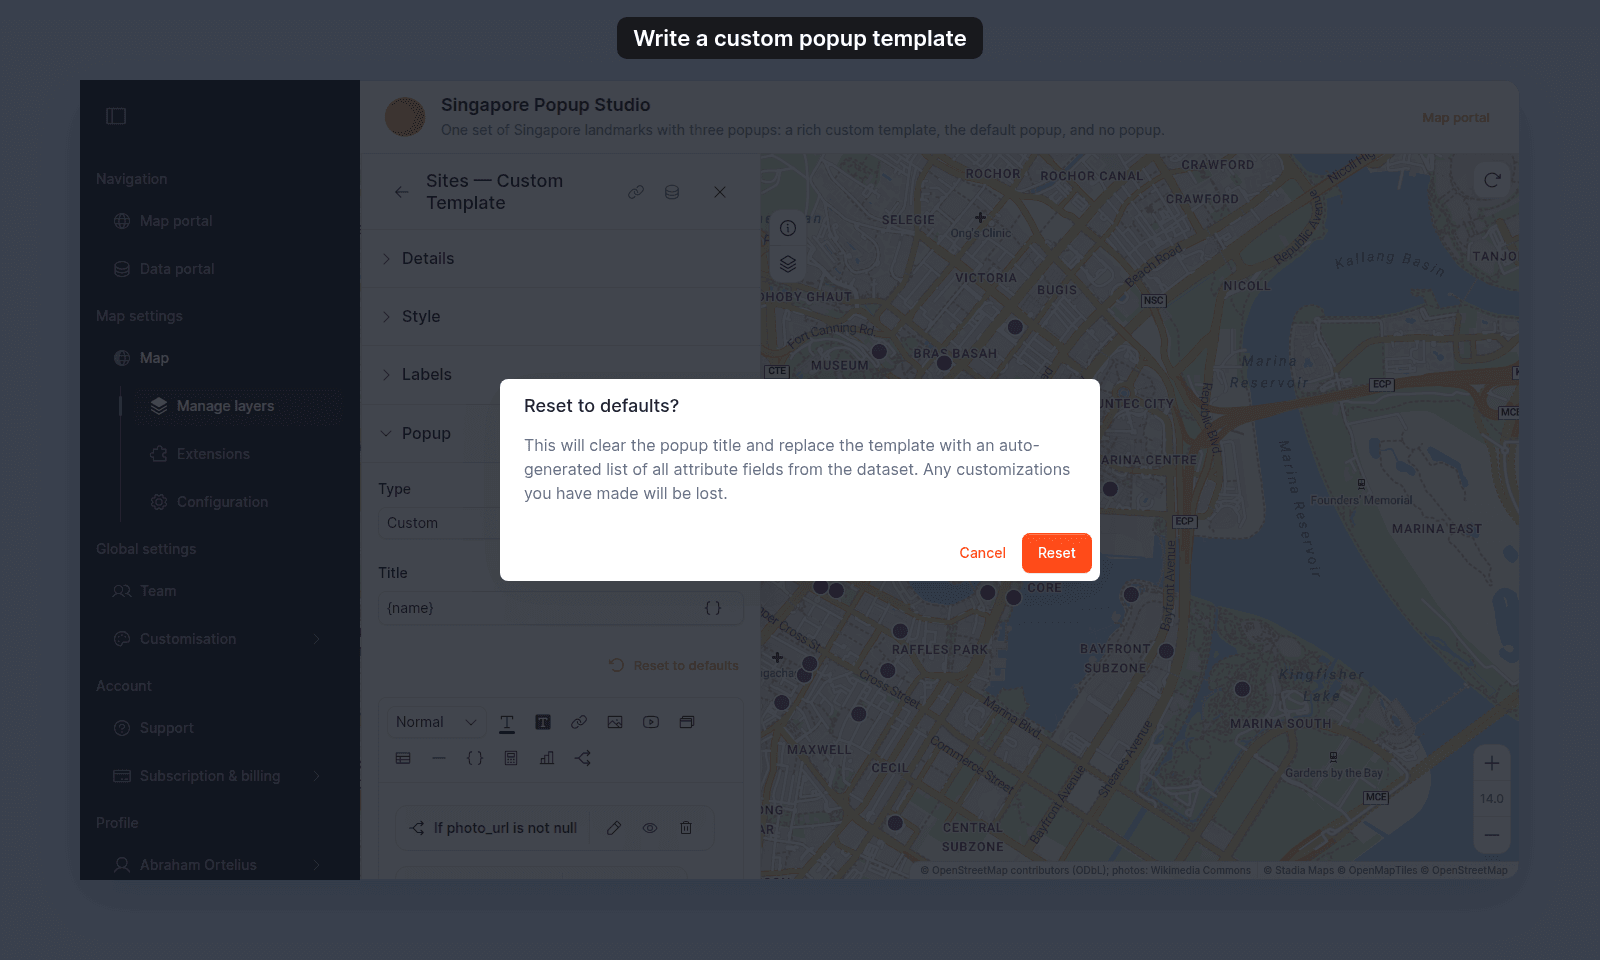Select Map under Map settings
Image resolution: width=1600 pixels, height=960 pixels.
(154, 358)
